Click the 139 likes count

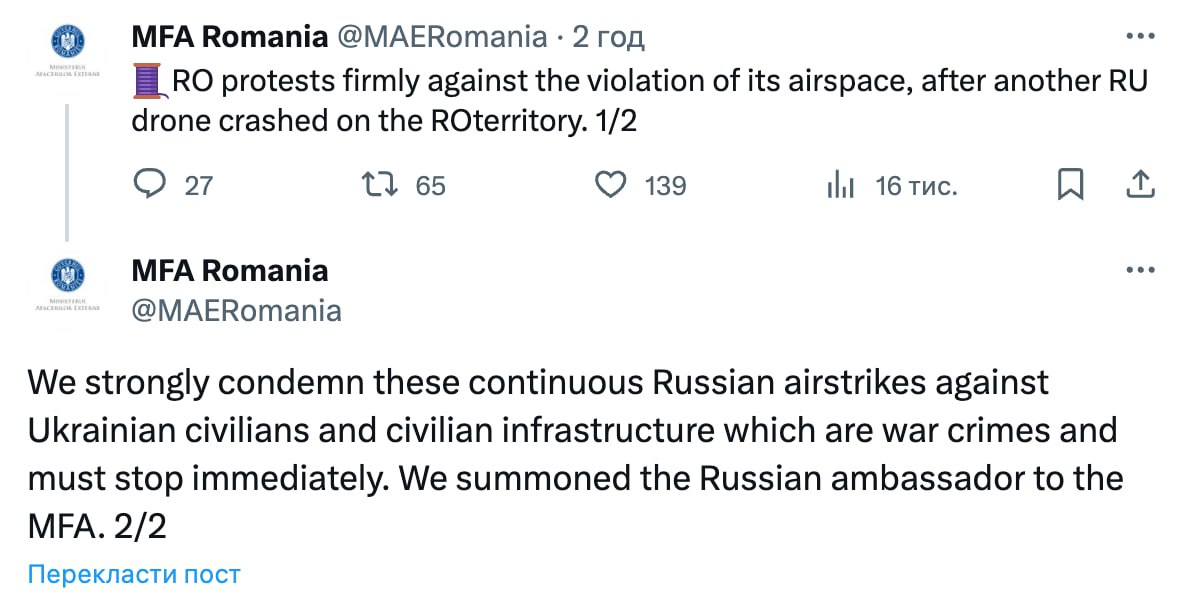(x=666, y=185)
